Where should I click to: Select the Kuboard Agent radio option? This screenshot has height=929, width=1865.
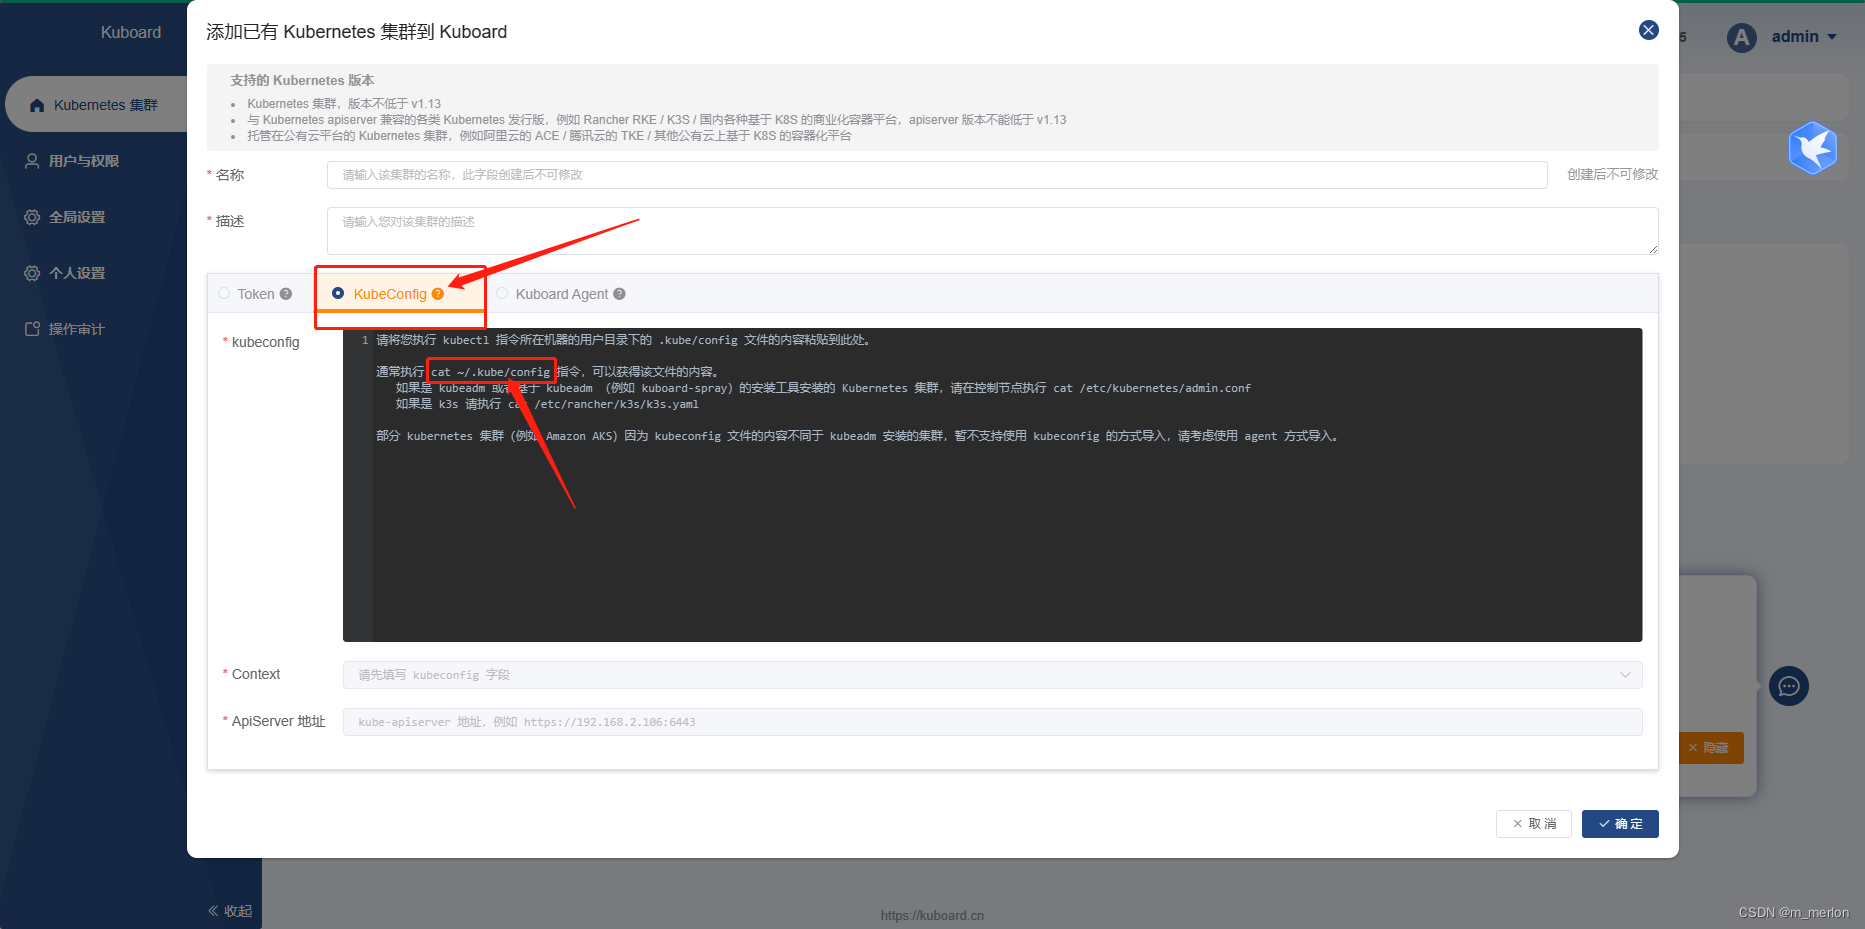click(502, 293)
